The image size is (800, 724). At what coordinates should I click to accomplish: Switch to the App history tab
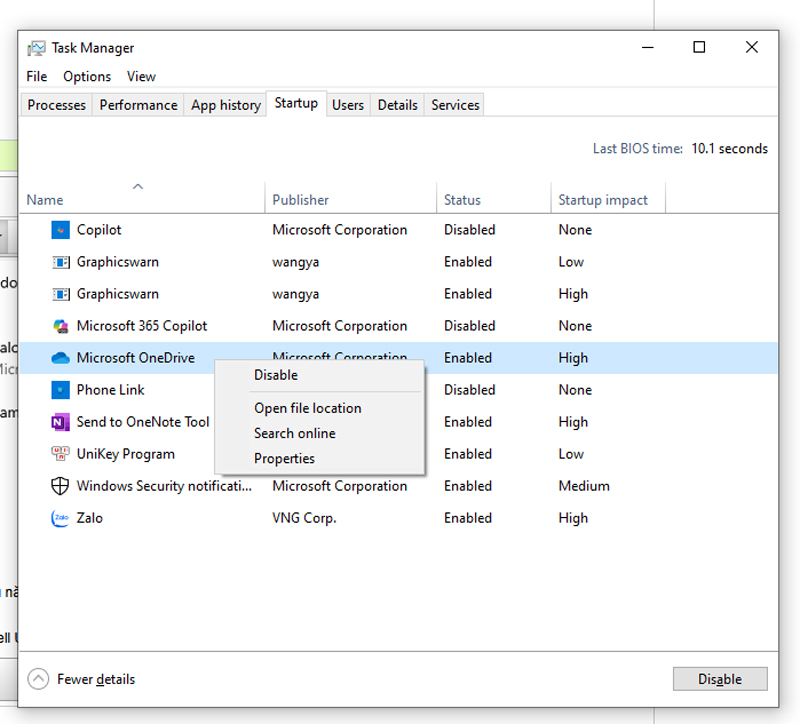(x=226, y=105)
